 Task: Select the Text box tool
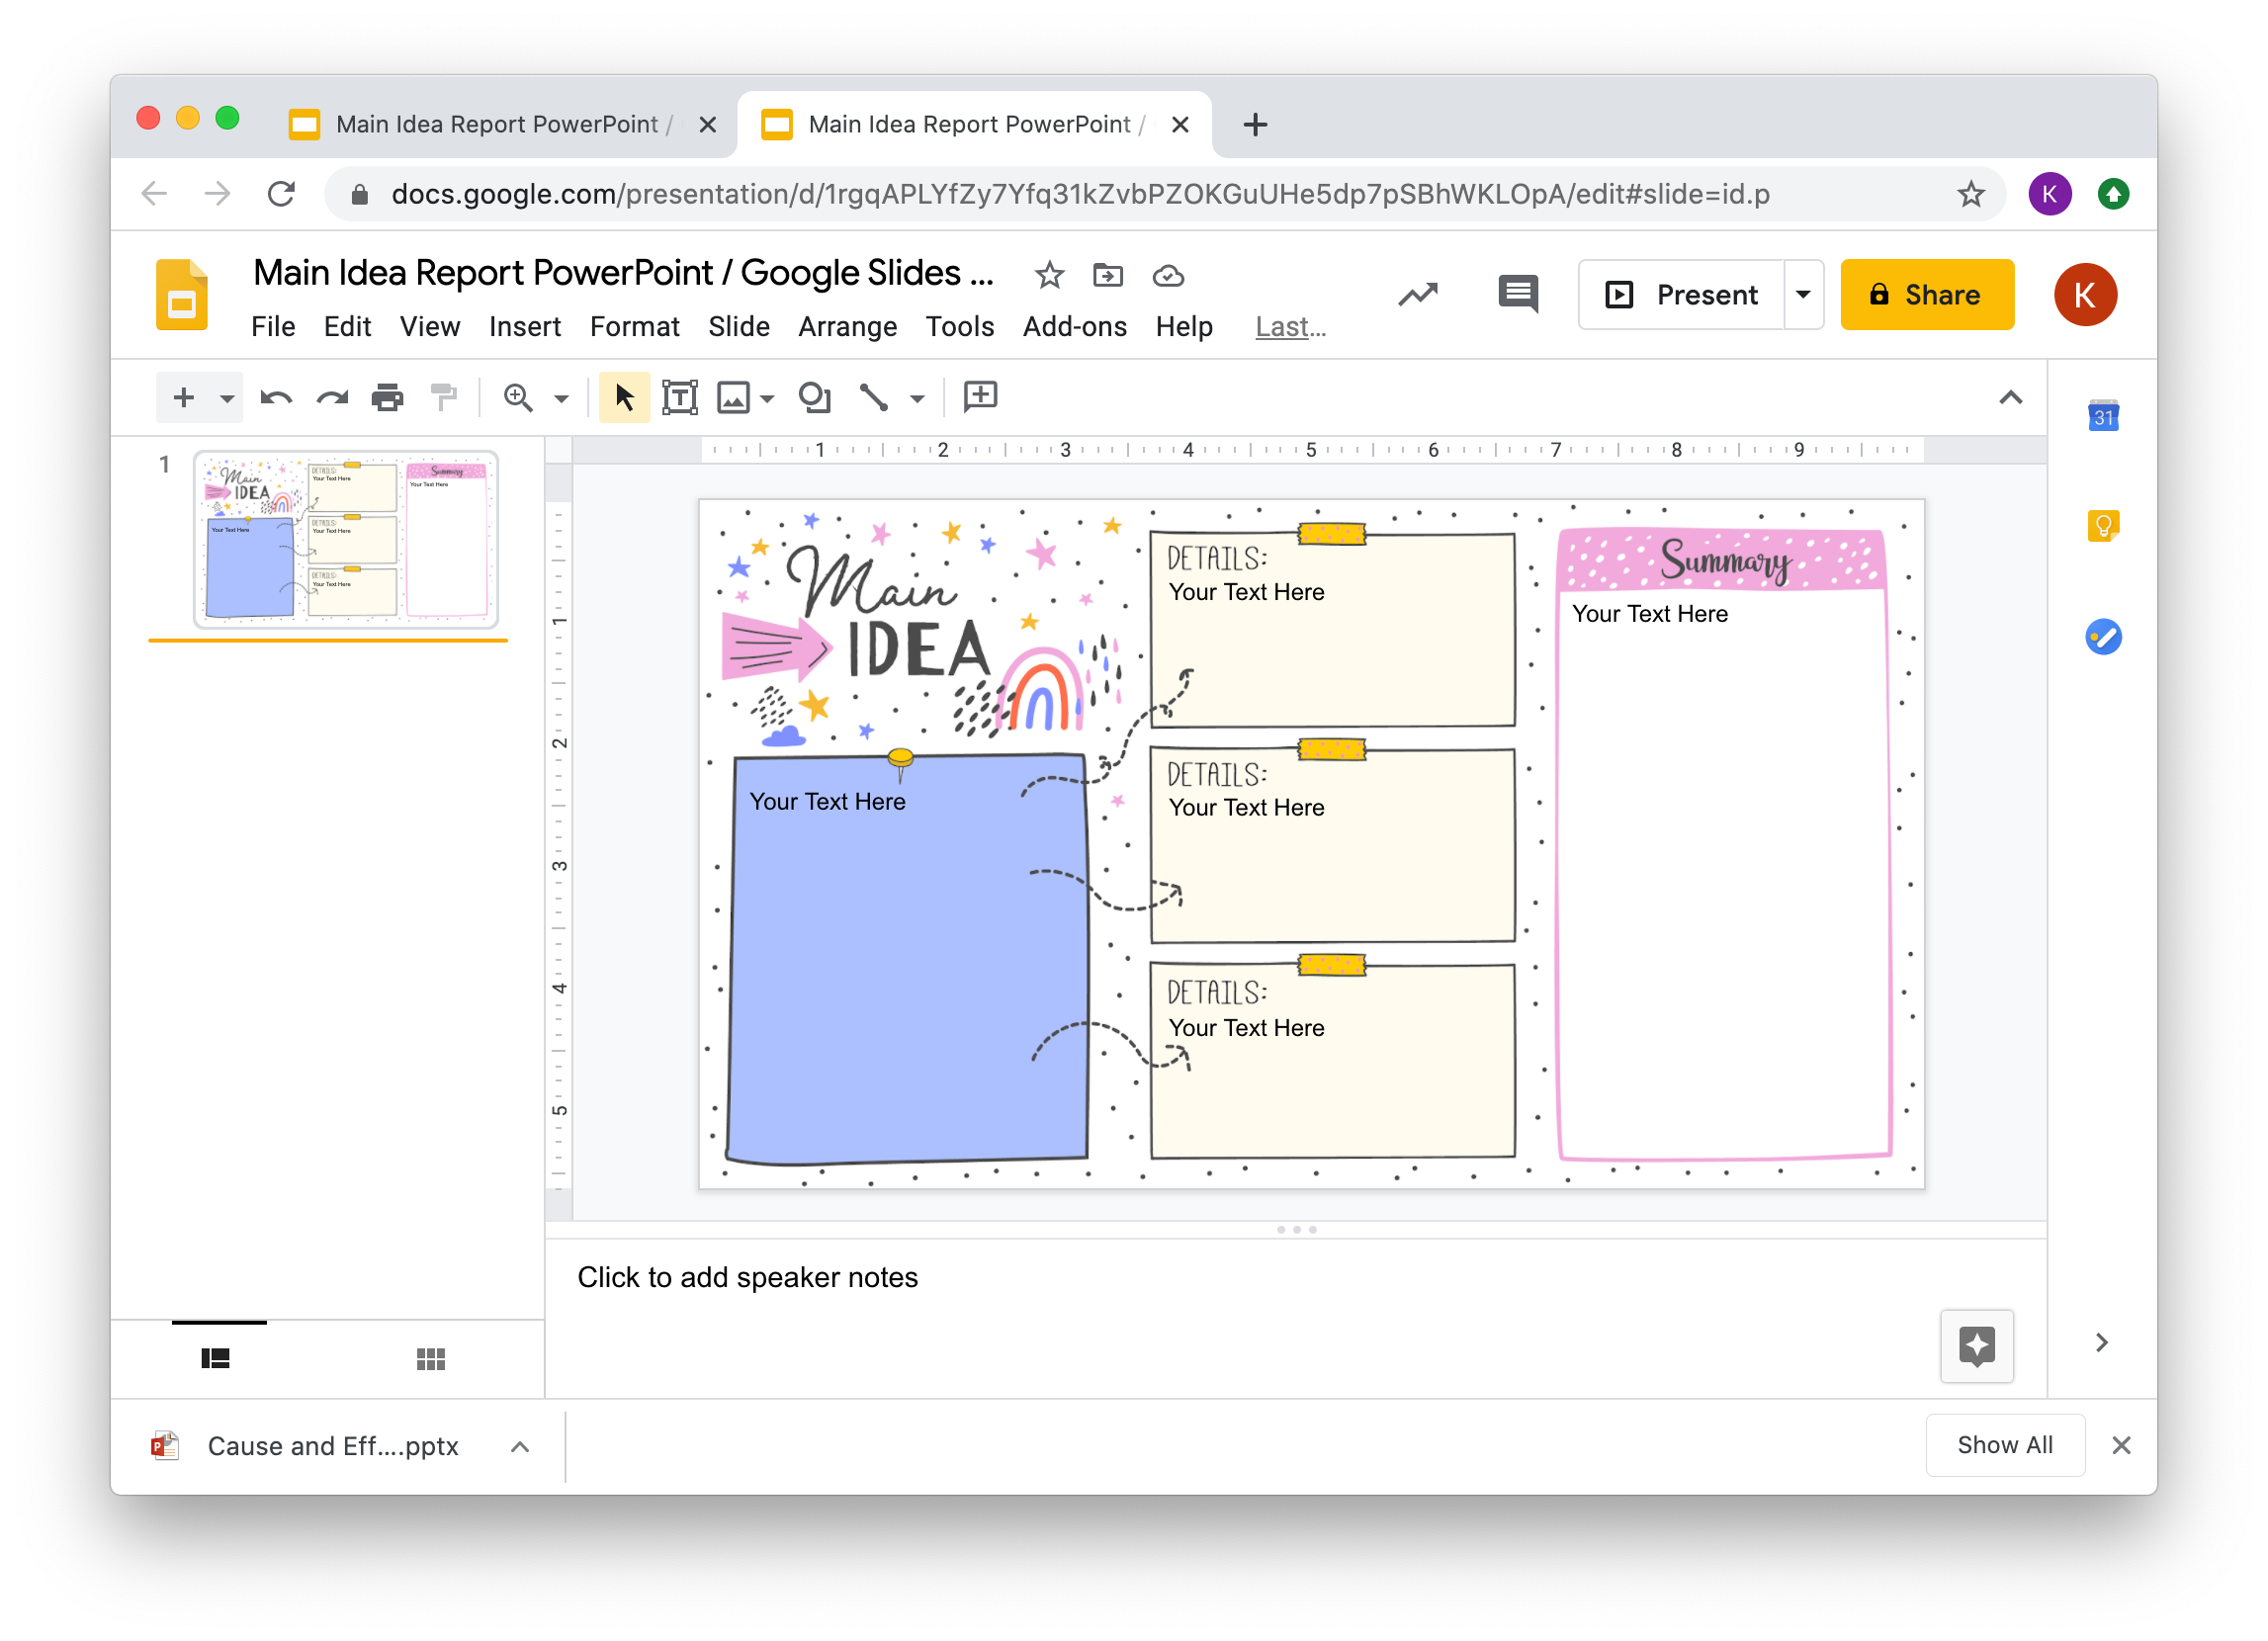coord(679,397)
